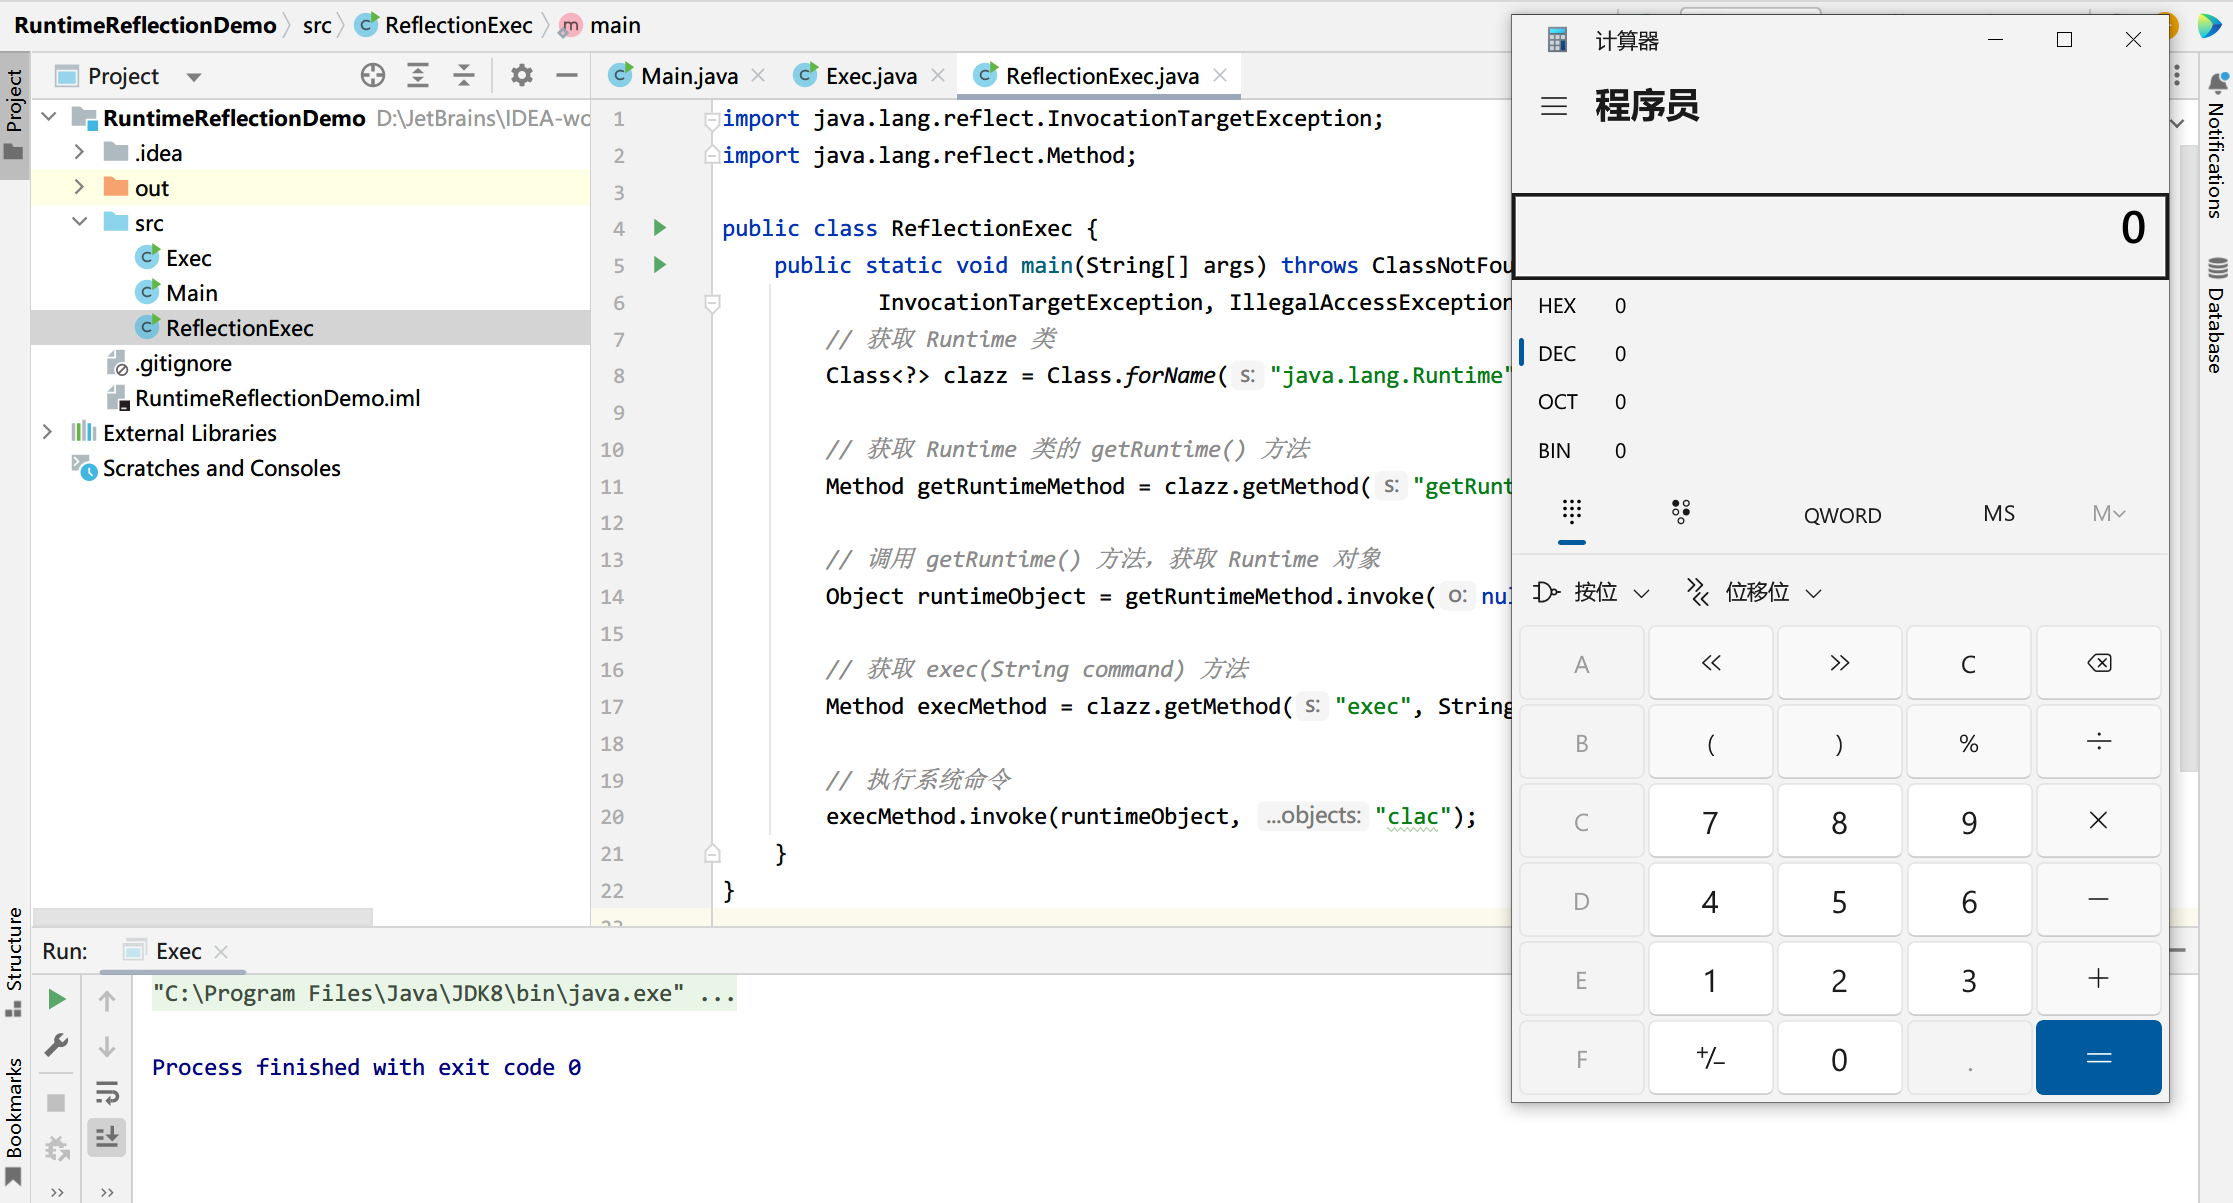Click the down arrow in Run console toolbar
The height and width of the screenshot is (1203, 2233).
tap(107, 1046)
